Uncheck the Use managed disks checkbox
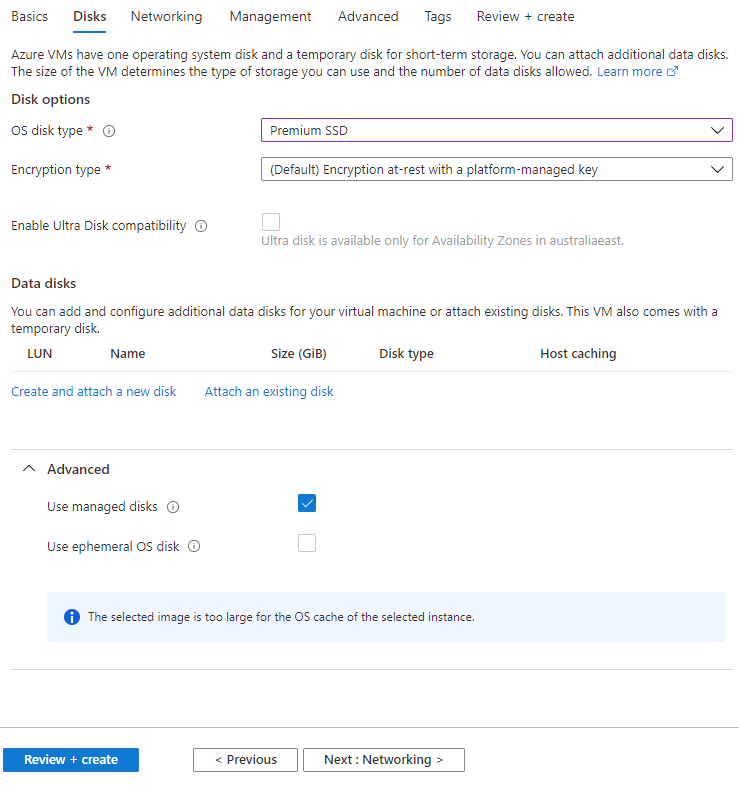The image size is (739, 797). (307, 503)
